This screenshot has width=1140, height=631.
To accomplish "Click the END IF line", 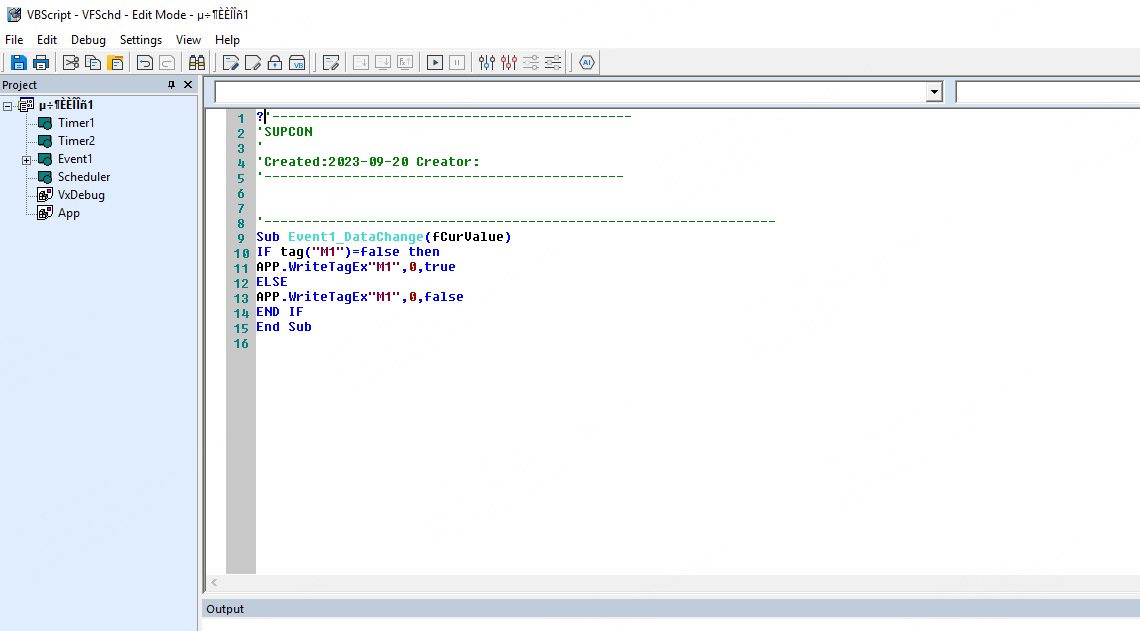I will pos(280,312).
